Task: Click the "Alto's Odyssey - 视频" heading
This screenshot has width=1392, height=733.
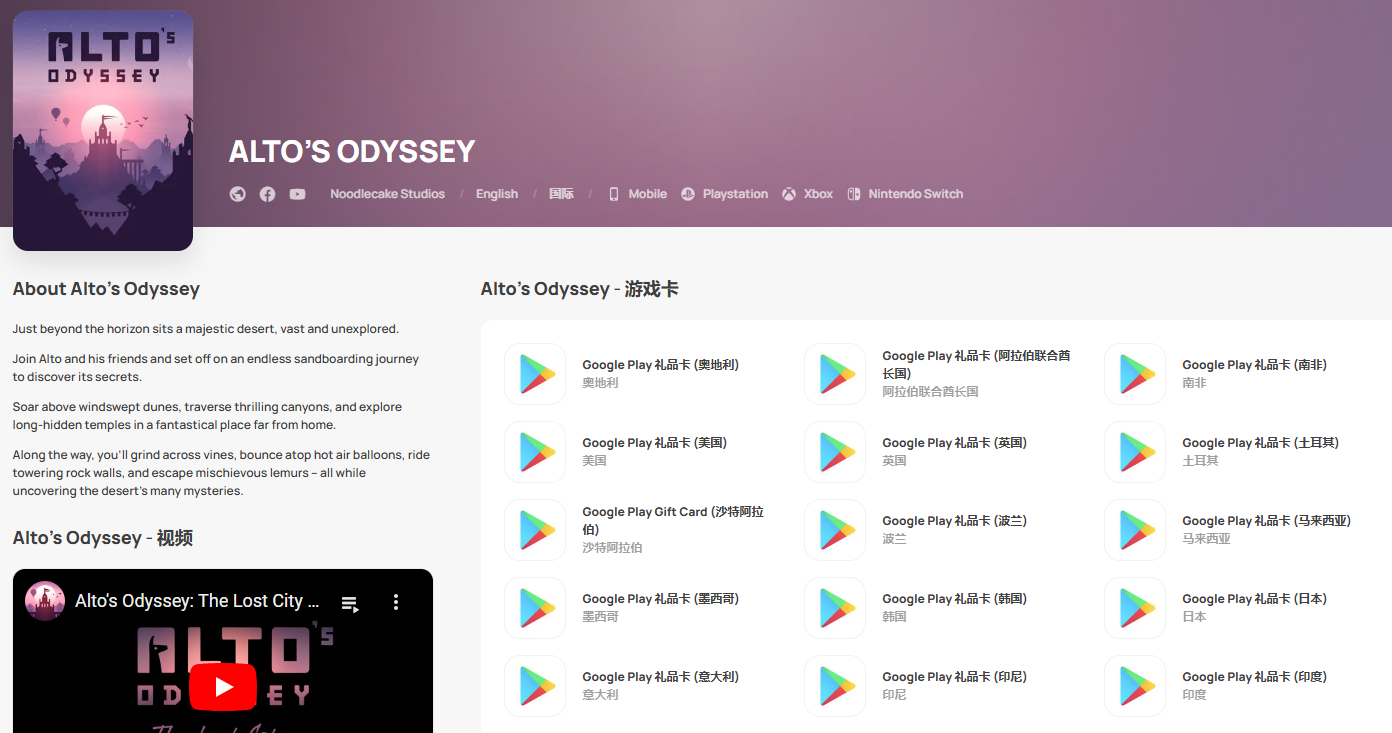Action: click(x=103, y=538)
